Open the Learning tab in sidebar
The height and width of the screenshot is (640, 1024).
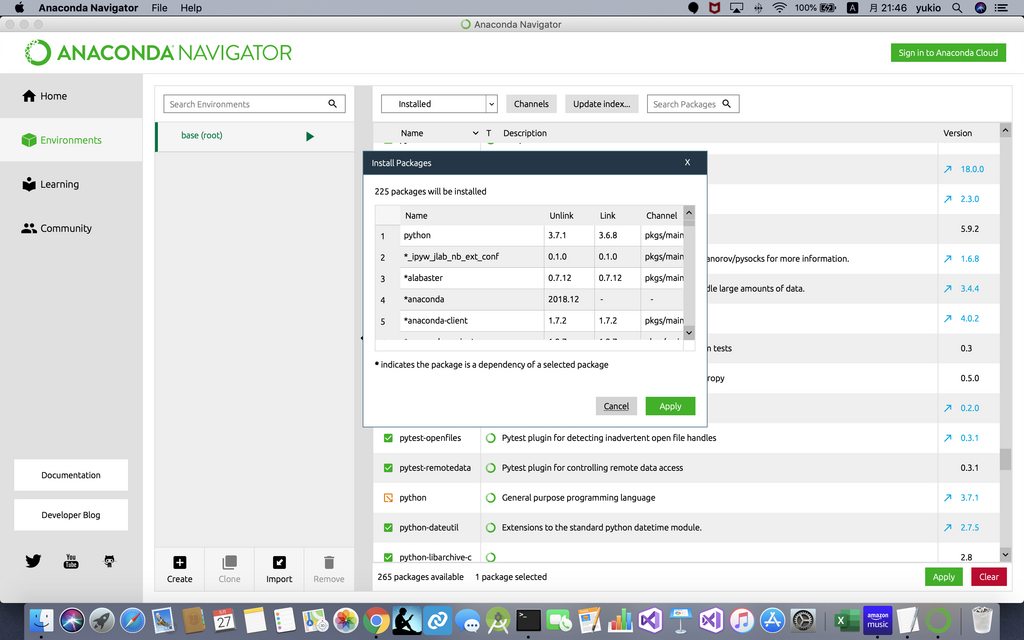[x=59, y=184]
